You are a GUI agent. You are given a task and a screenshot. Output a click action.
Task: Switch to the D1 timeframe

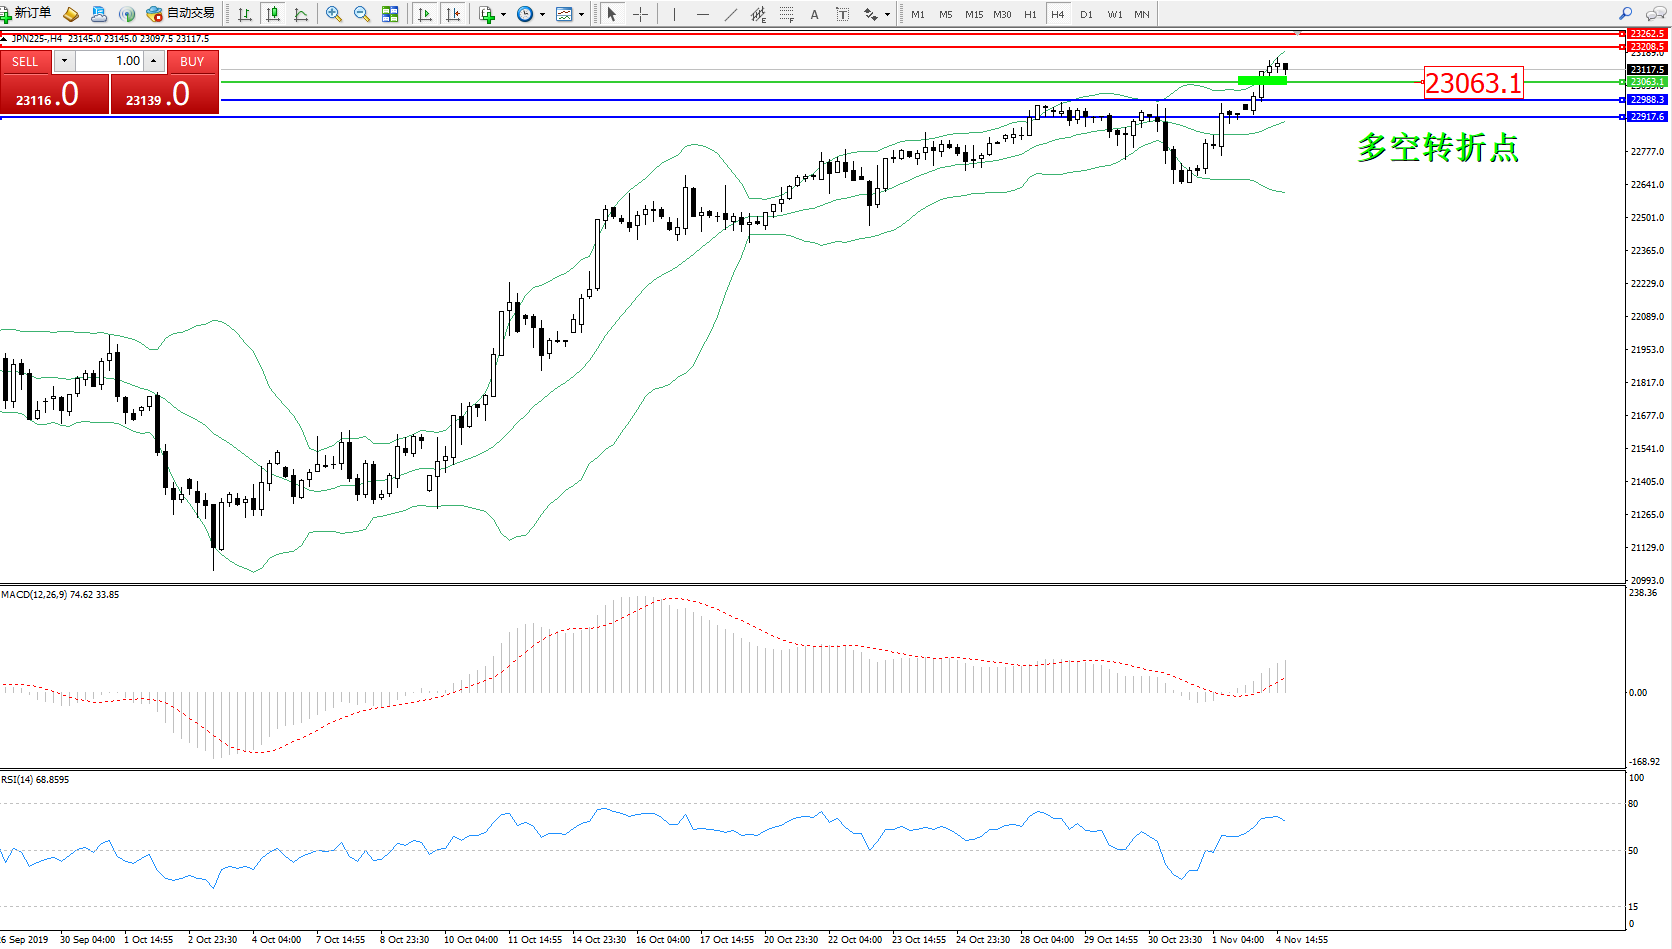[x=1086, y=14]
